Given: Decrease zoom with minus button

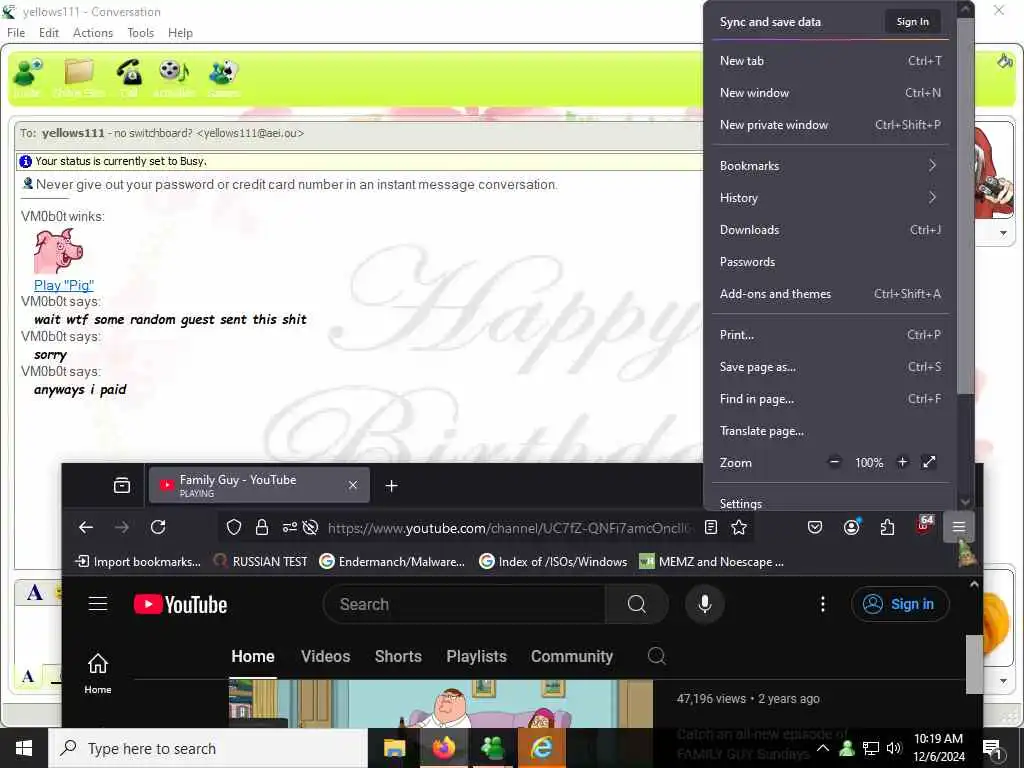Looking at the screenshot, I should coord(834,462).
